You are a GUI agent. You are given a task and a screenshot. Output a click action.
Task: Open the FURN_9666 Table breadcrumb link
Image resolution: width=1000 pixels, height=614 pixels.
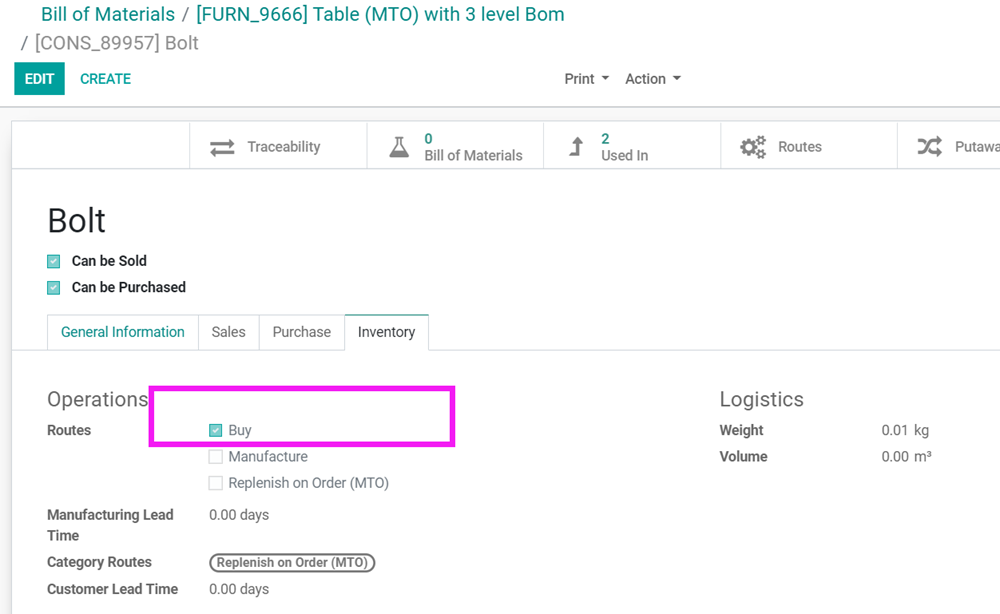(x=380, y=15)
